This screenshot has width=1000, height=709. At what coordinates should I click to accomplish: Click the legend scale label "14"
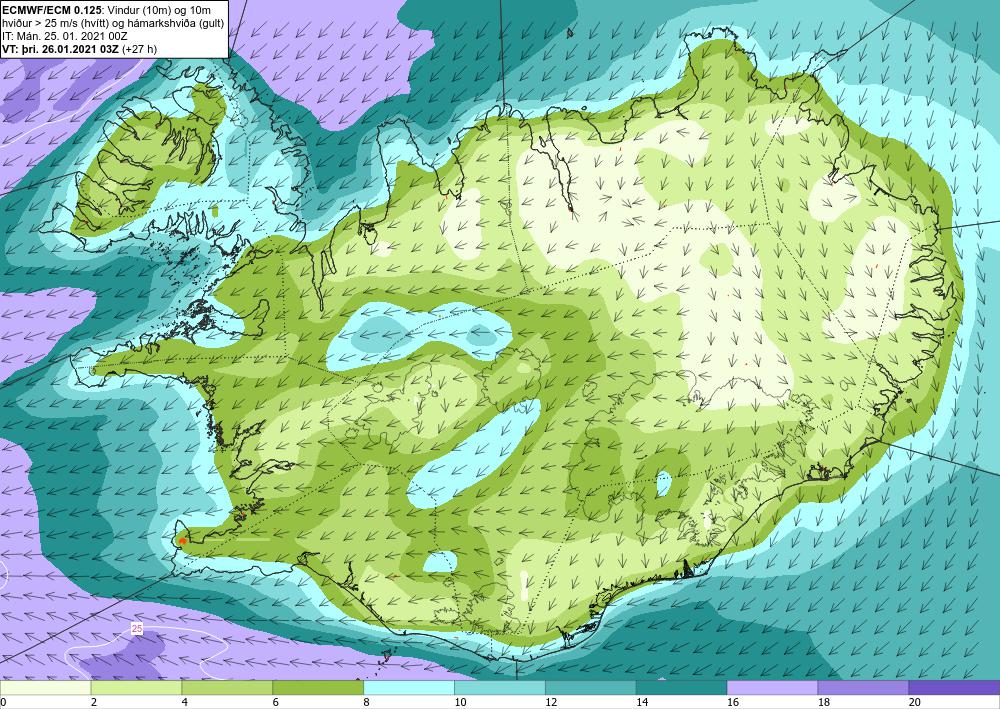(x=642, y=702)
